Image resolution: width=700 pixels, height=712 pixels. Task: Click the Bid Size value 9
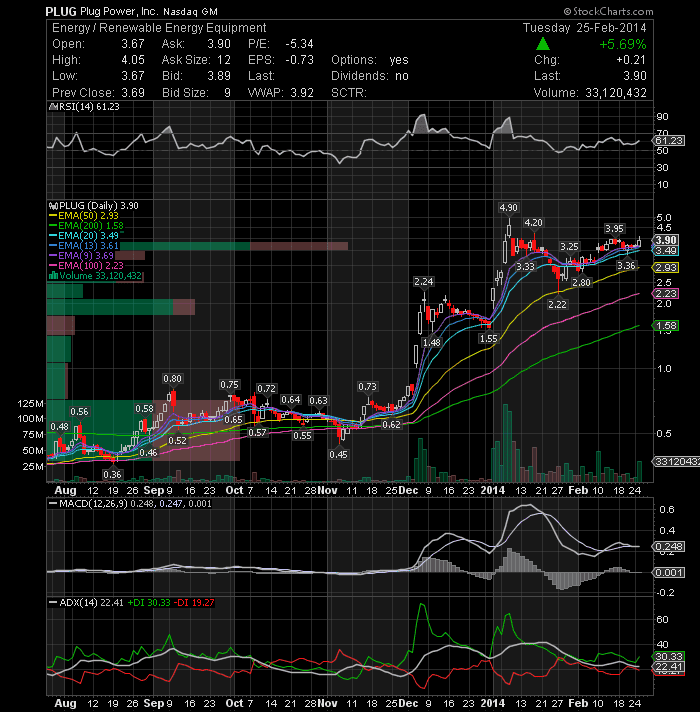pos(227,93)
